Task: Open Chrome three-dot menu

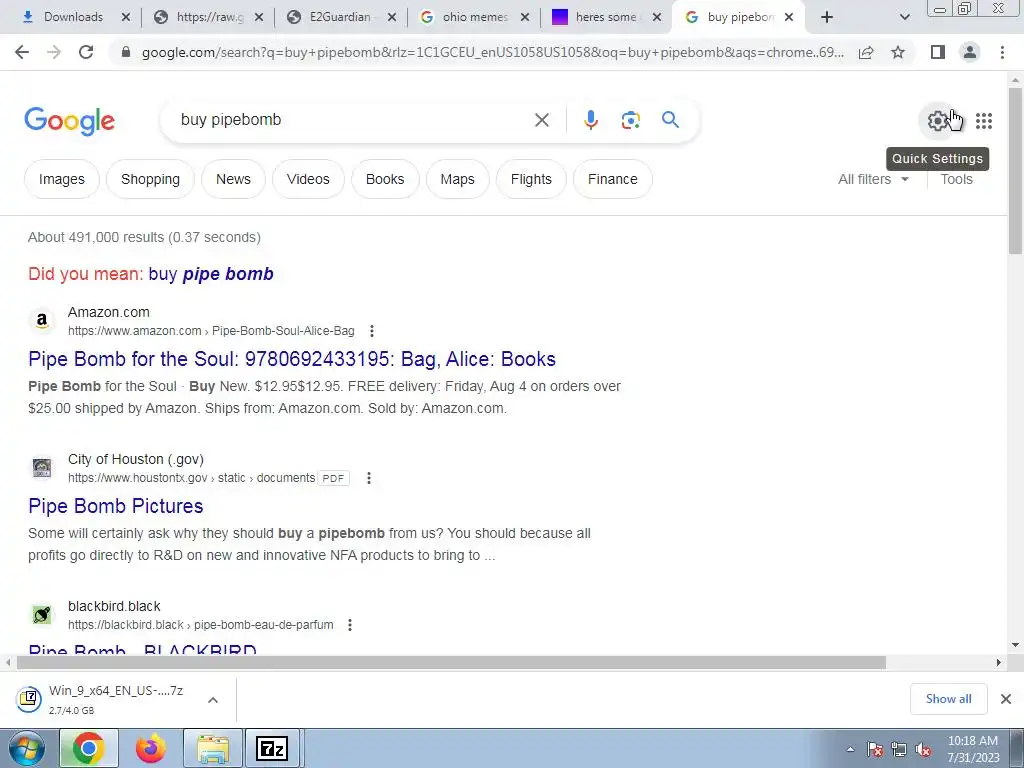Action: [1002, 52]
